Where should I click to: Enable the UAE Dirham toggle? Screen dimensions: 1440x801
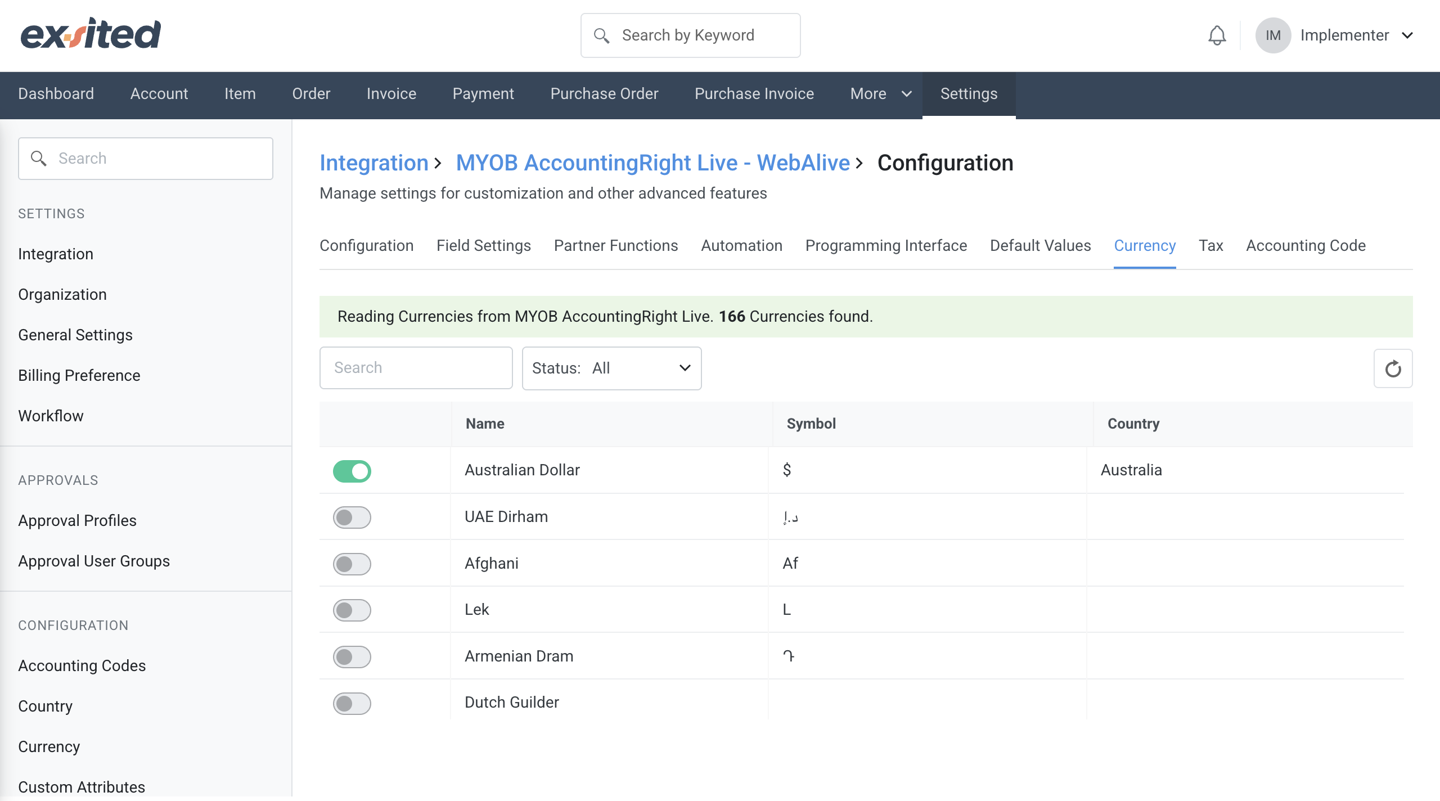(352, 517)
